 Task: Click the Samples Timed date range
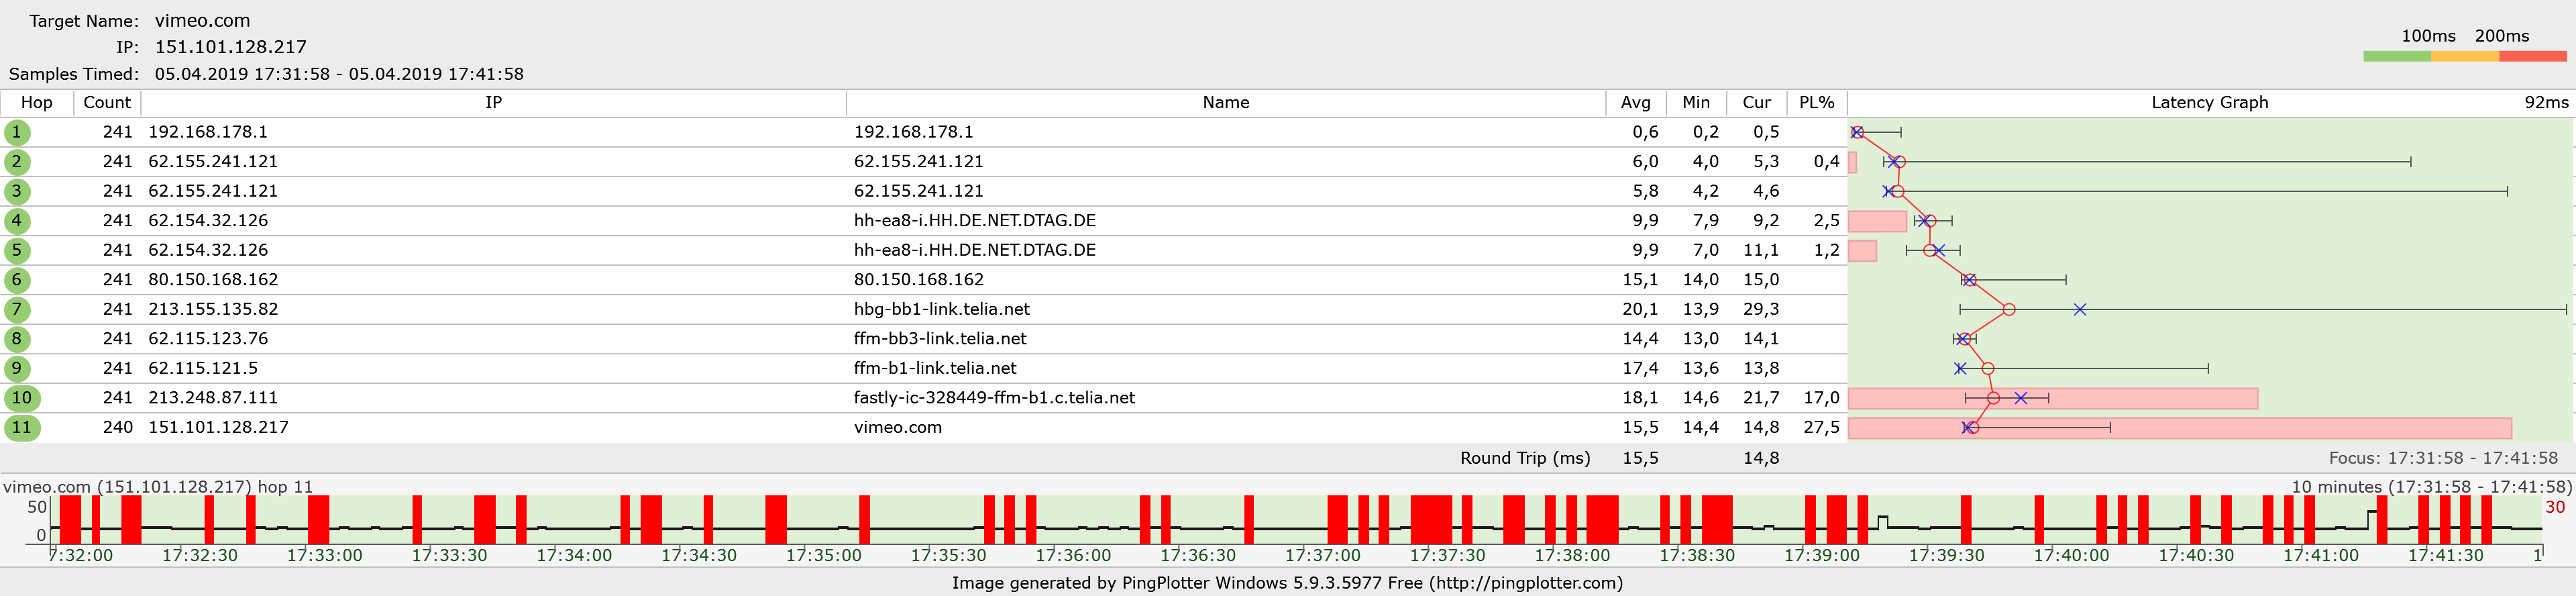coord(339,74)
